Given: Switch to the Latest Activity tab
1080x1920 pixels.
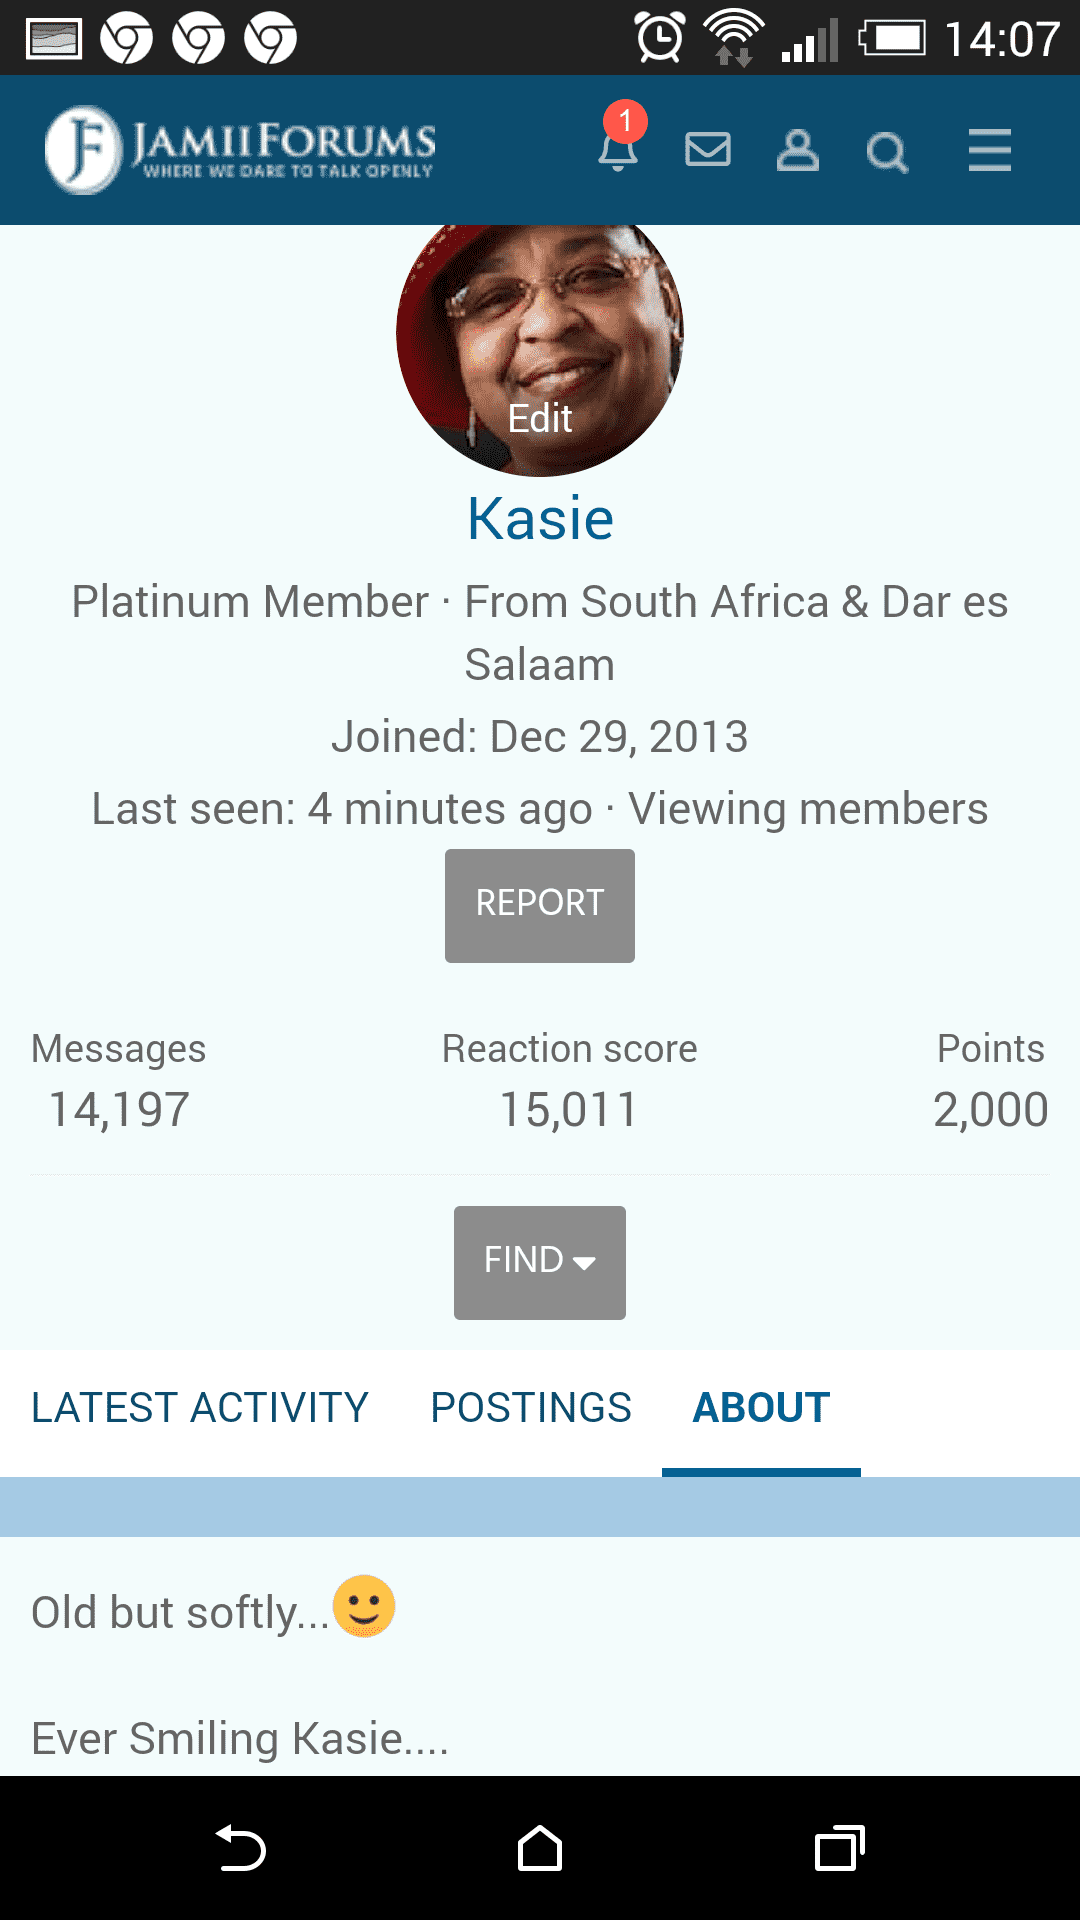Looking at the screenshot, I should pos(200,1408).
